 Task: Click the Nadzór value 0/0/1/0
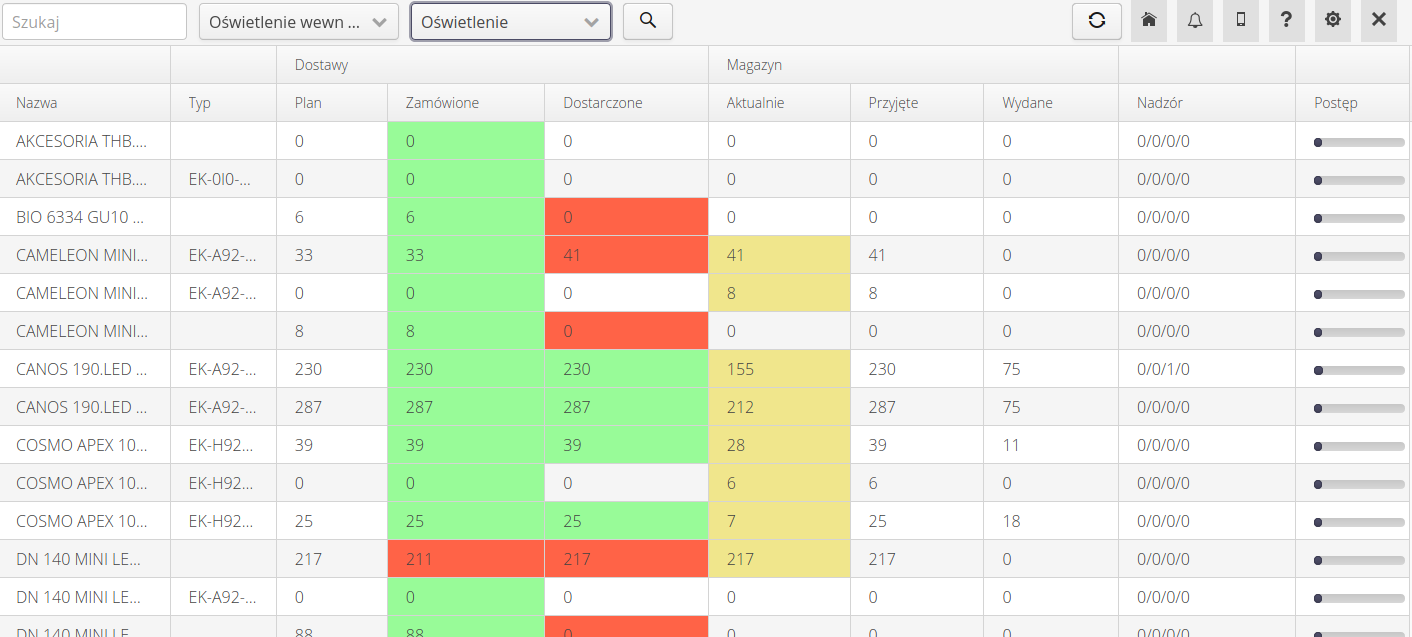(1163, 369)
